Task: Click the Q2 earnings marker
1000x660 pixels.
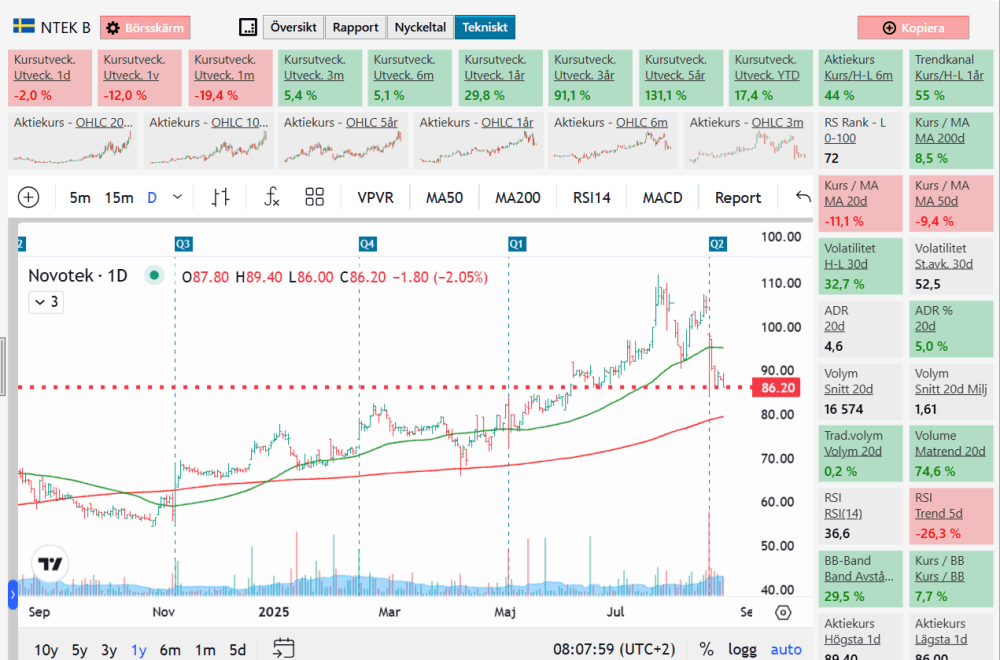Action: [717, 244]
